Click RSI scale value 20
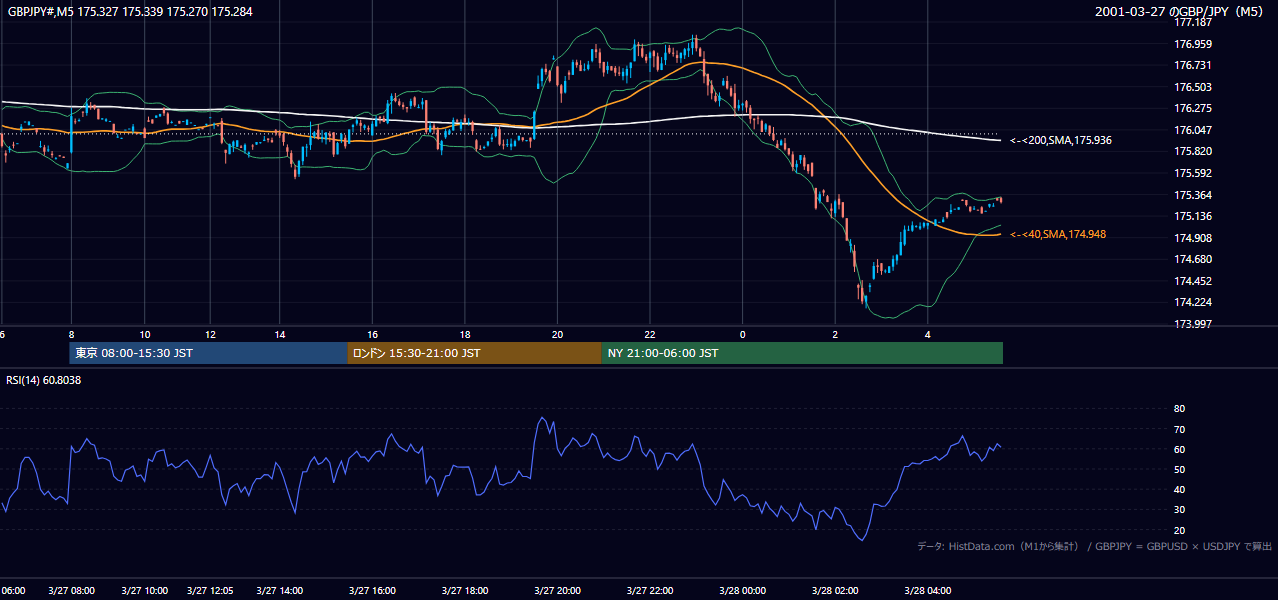This screenshot has width=1278, height=600. [x=1179, y=530]
